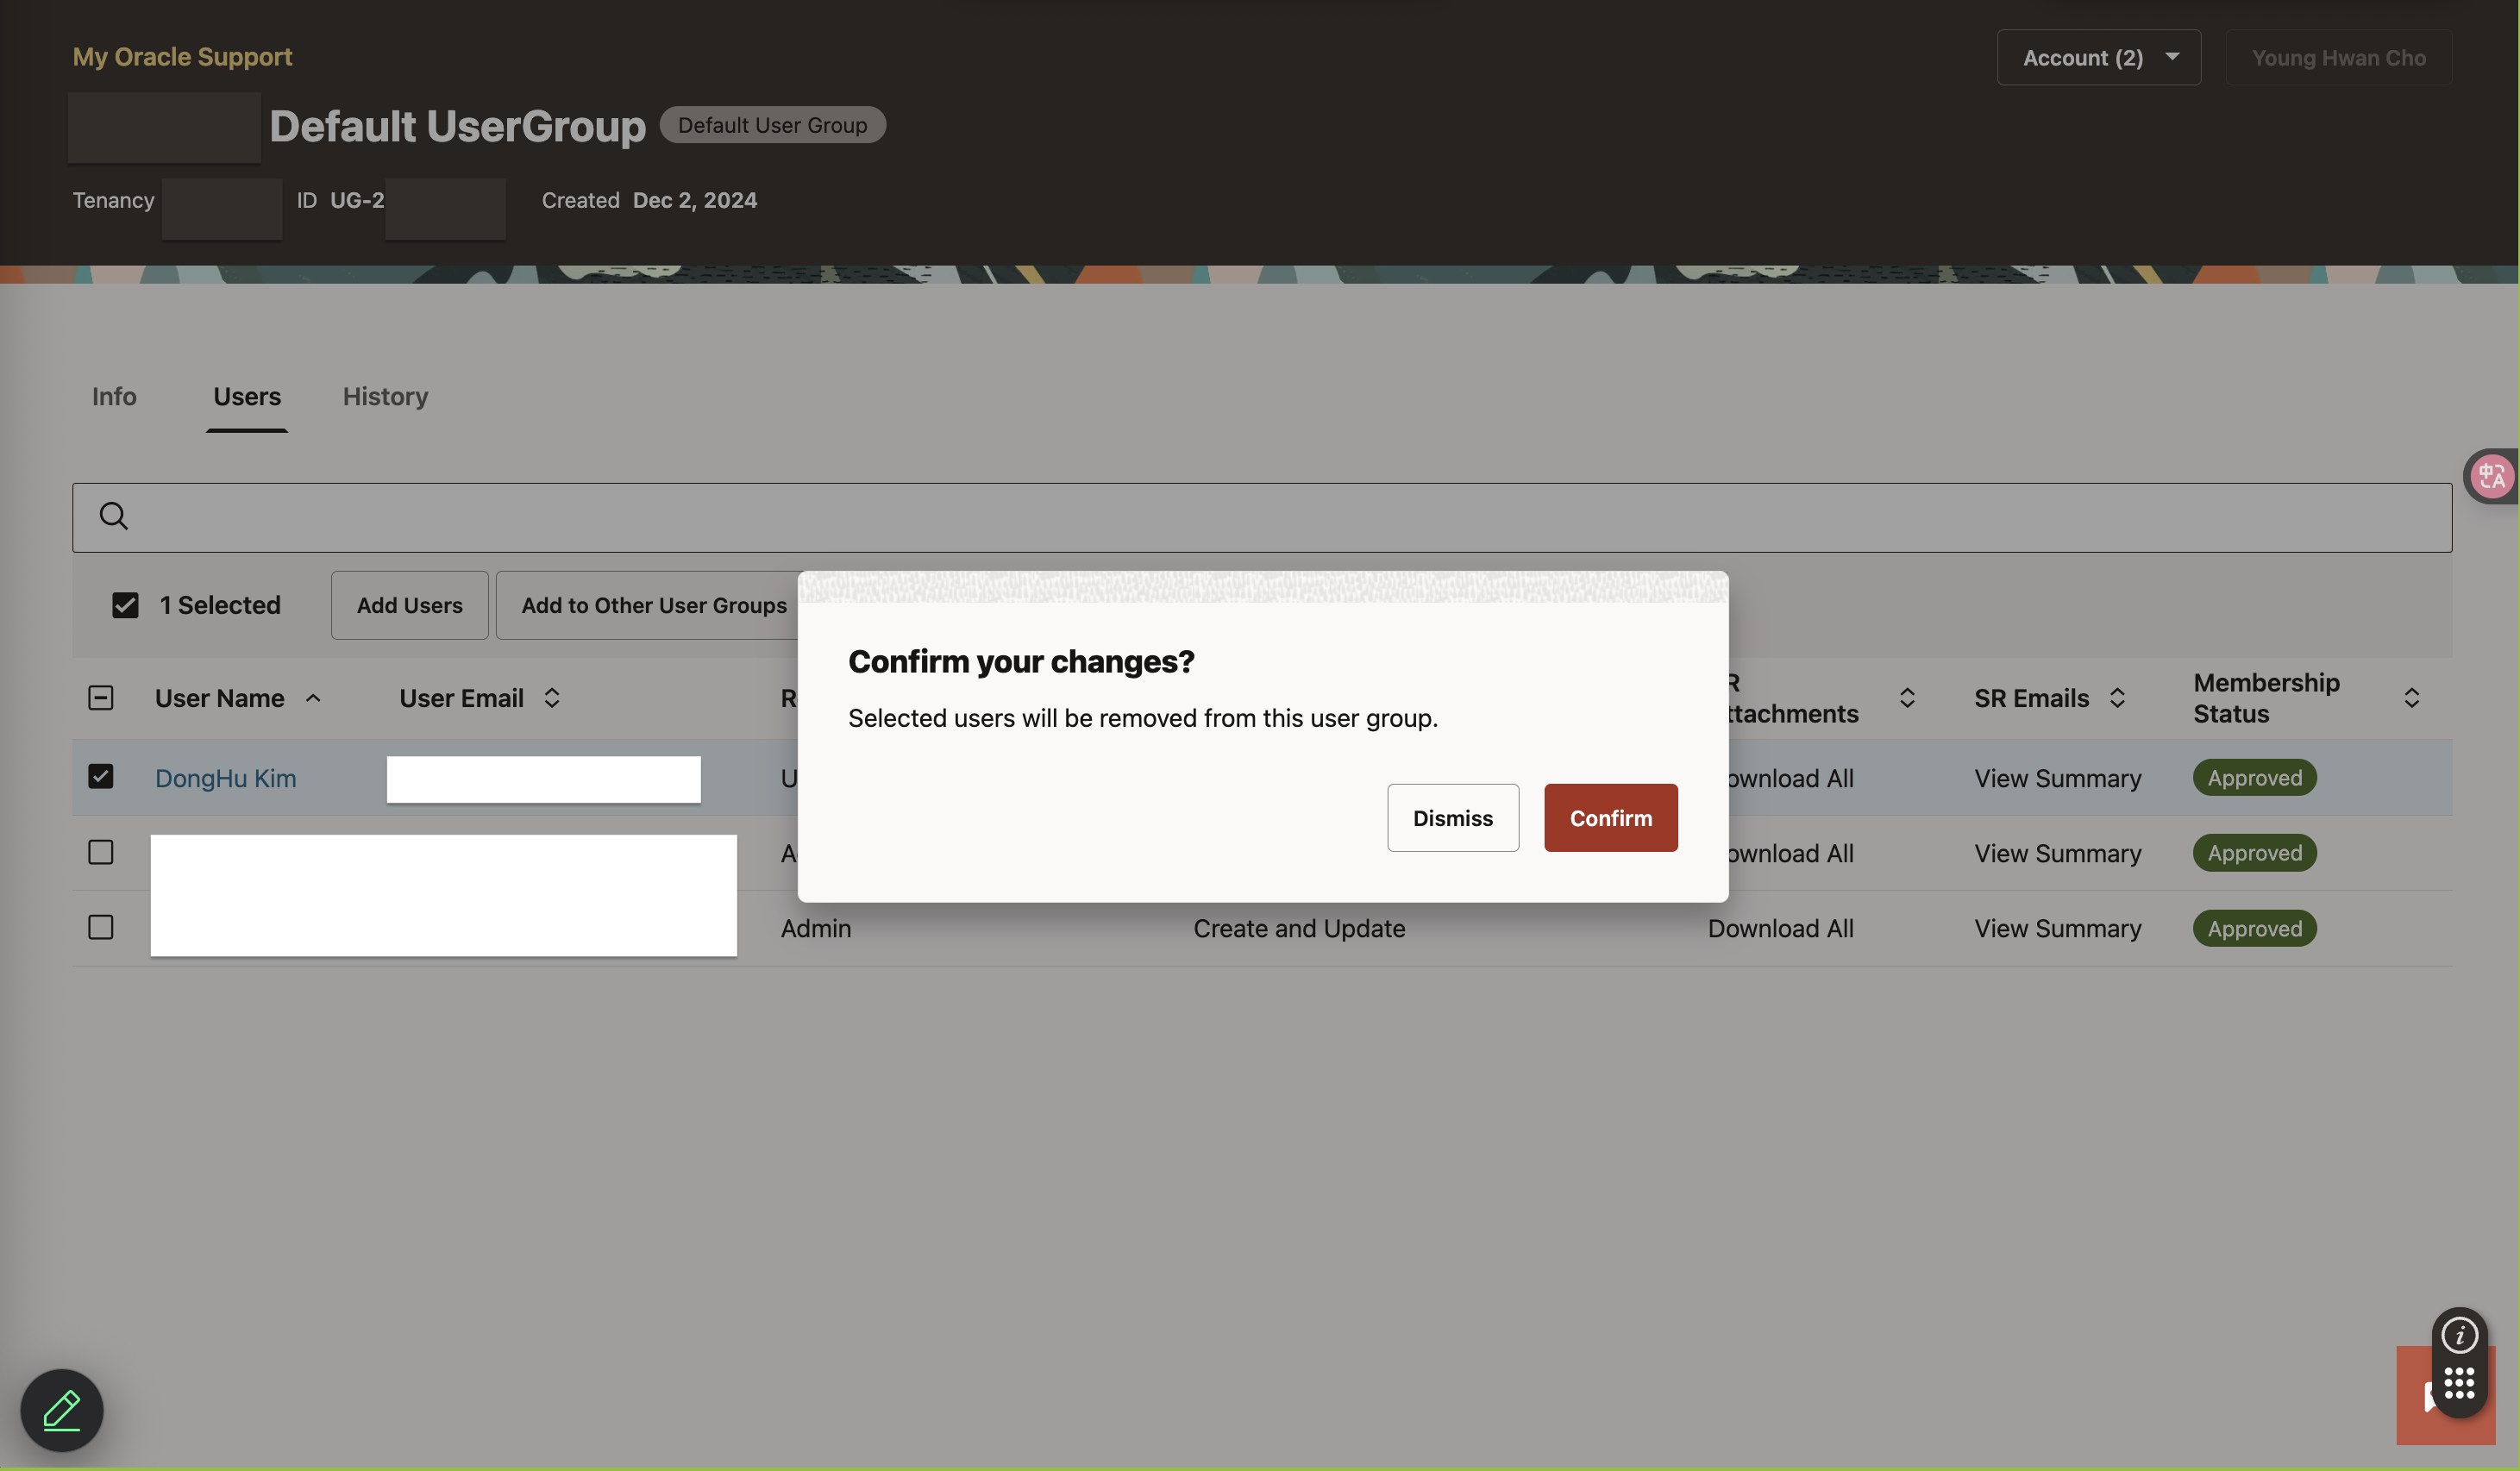This screenshot has height=1471, width=2520.
Task: Open the nine-dot grid menu icon
Action: click(2459, 1384)
